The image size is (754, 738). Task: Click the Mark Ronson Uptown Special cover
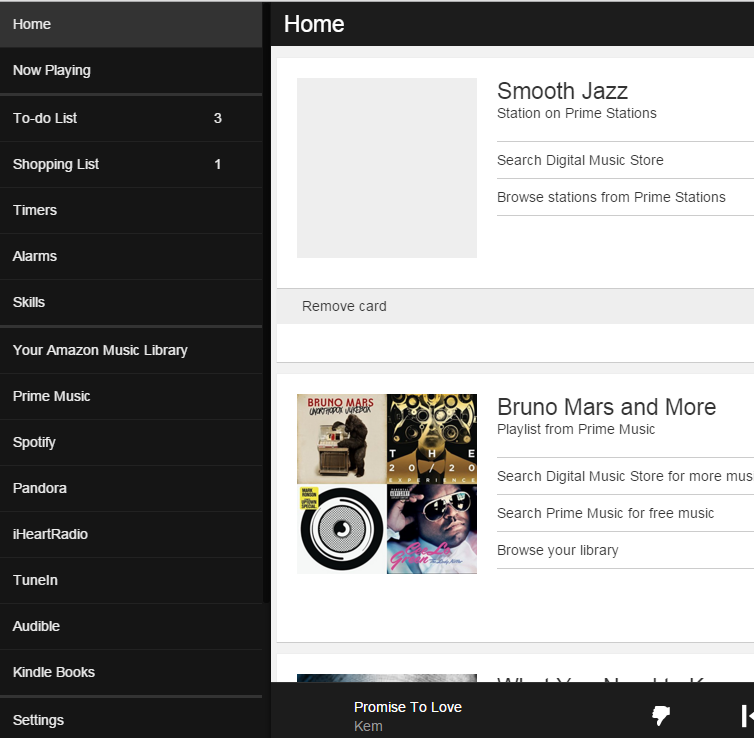[341, 529]
